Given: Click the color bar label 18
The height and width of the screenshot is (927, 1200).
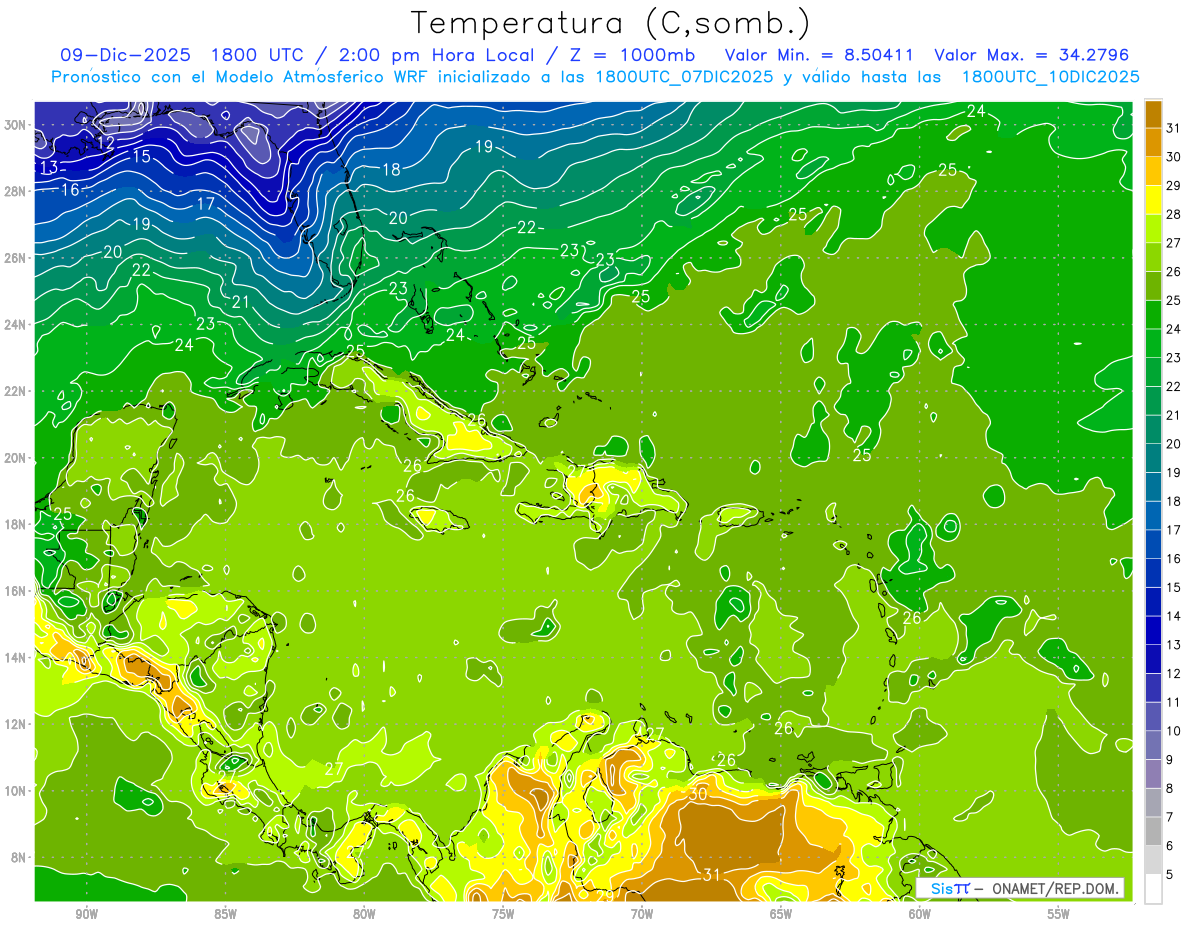Looking at the screenshot, I should 1174,501.
